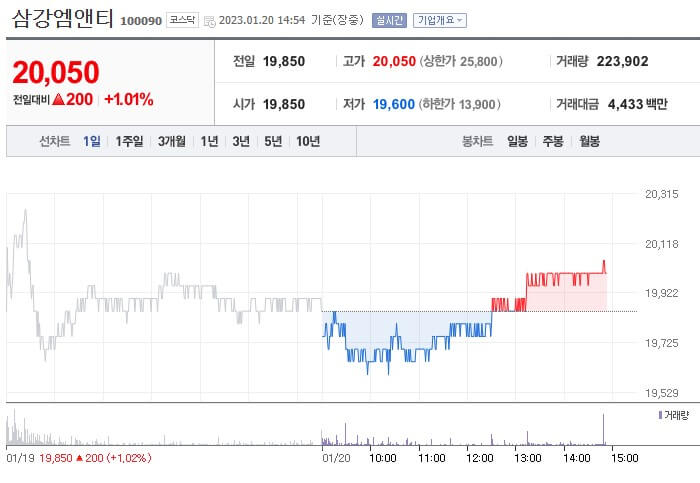Screen dimensions: 700x483
Task: Click the 01/20 date label on axis
Action: (x=336, y=458)
